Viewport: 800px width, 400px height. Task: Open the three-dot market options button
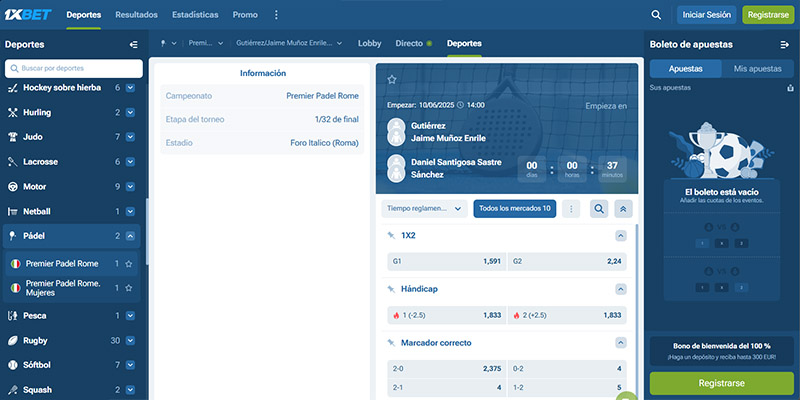coord(571,209)
